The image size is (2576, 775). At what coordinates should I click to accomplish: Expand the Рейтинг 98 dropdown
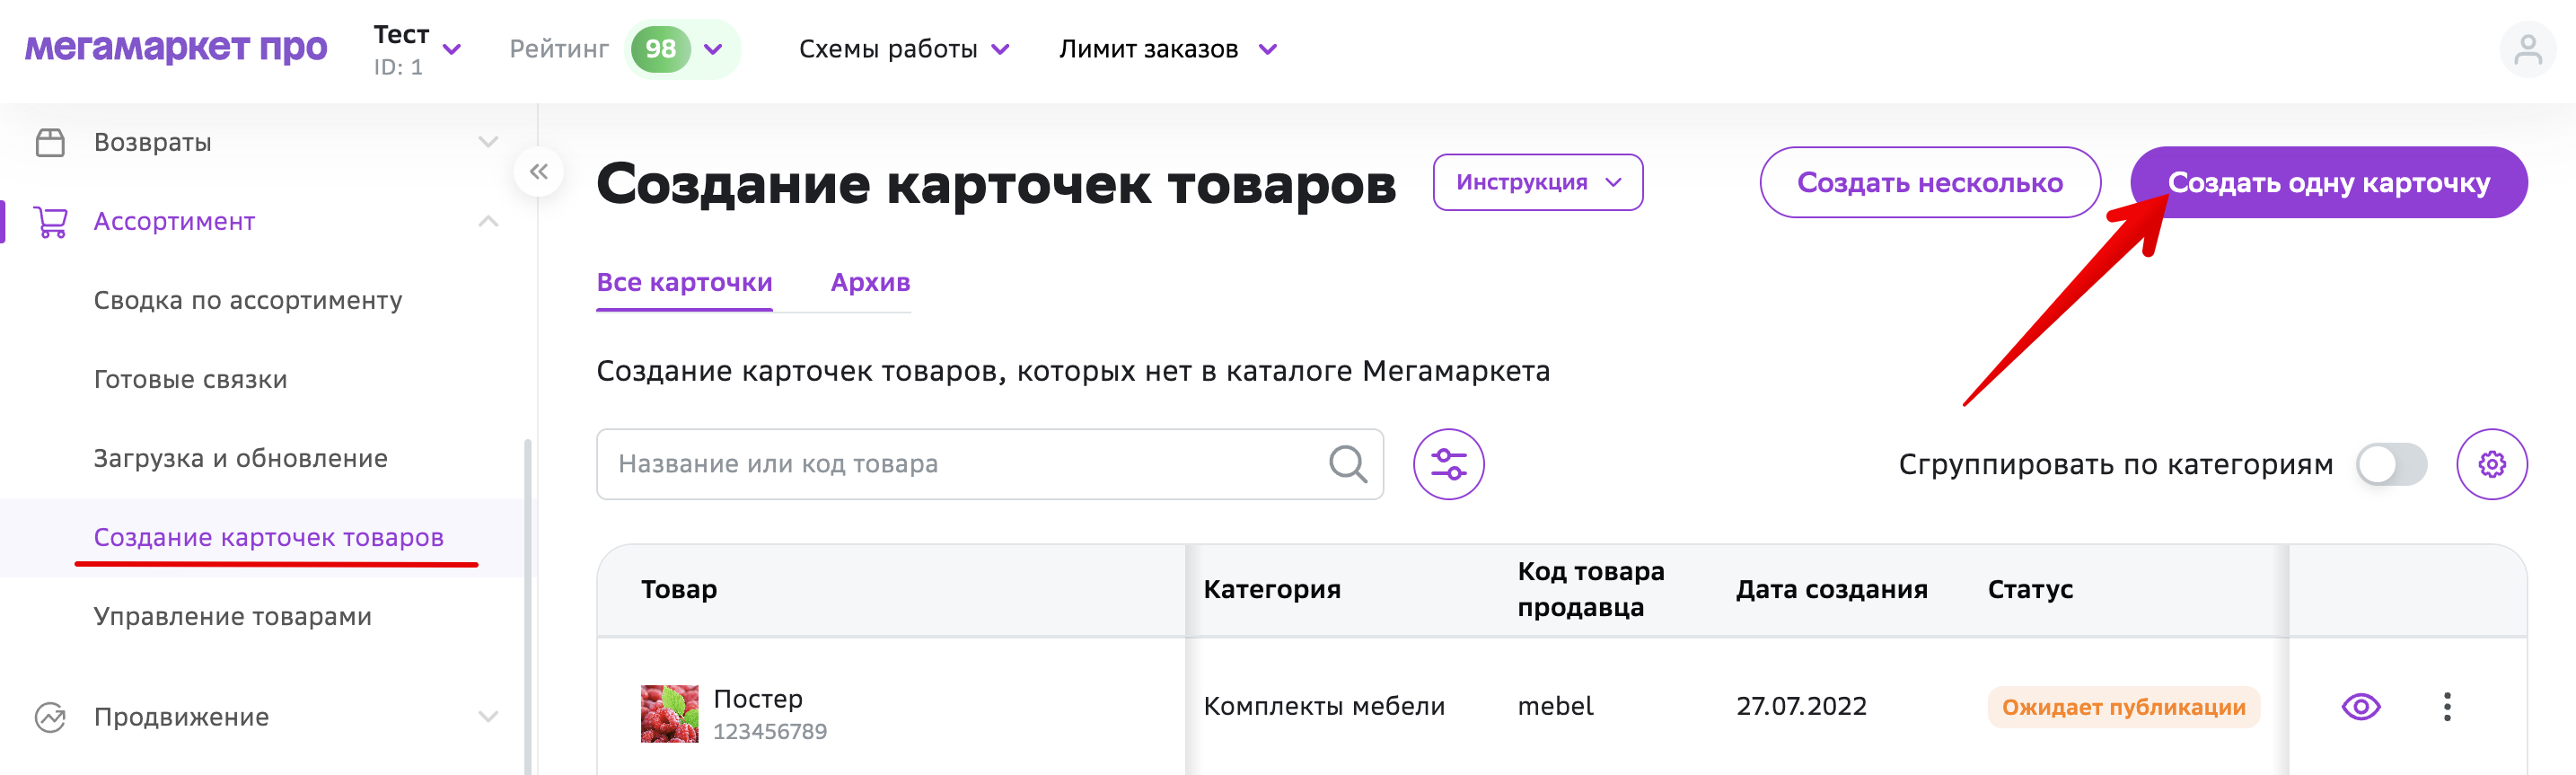(682, 49)
